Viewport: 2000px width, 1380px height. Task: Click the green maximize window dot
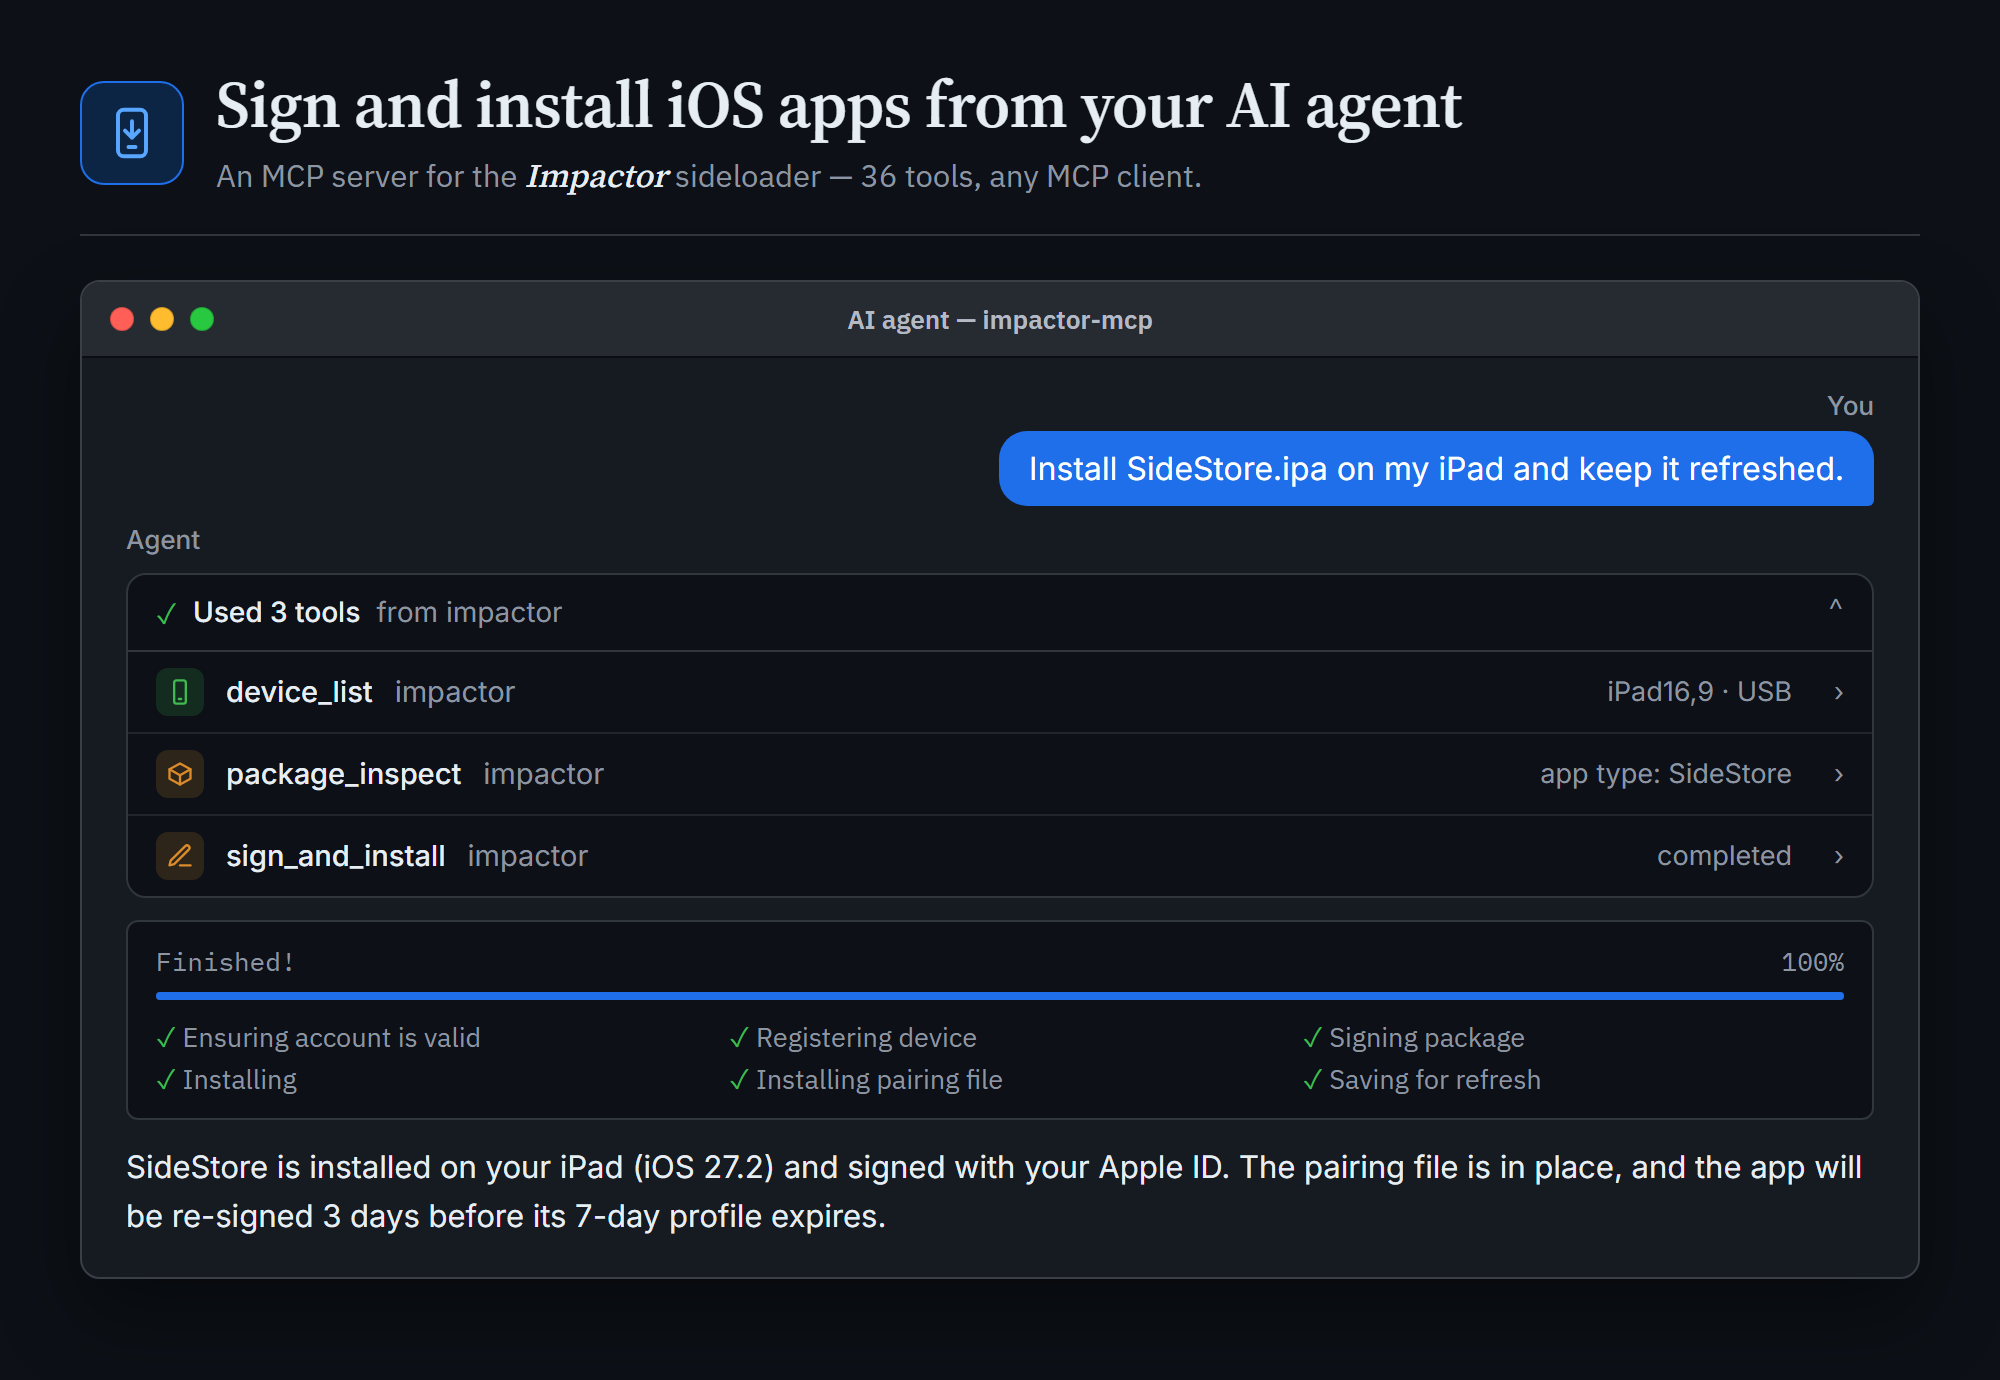(202, 319)
